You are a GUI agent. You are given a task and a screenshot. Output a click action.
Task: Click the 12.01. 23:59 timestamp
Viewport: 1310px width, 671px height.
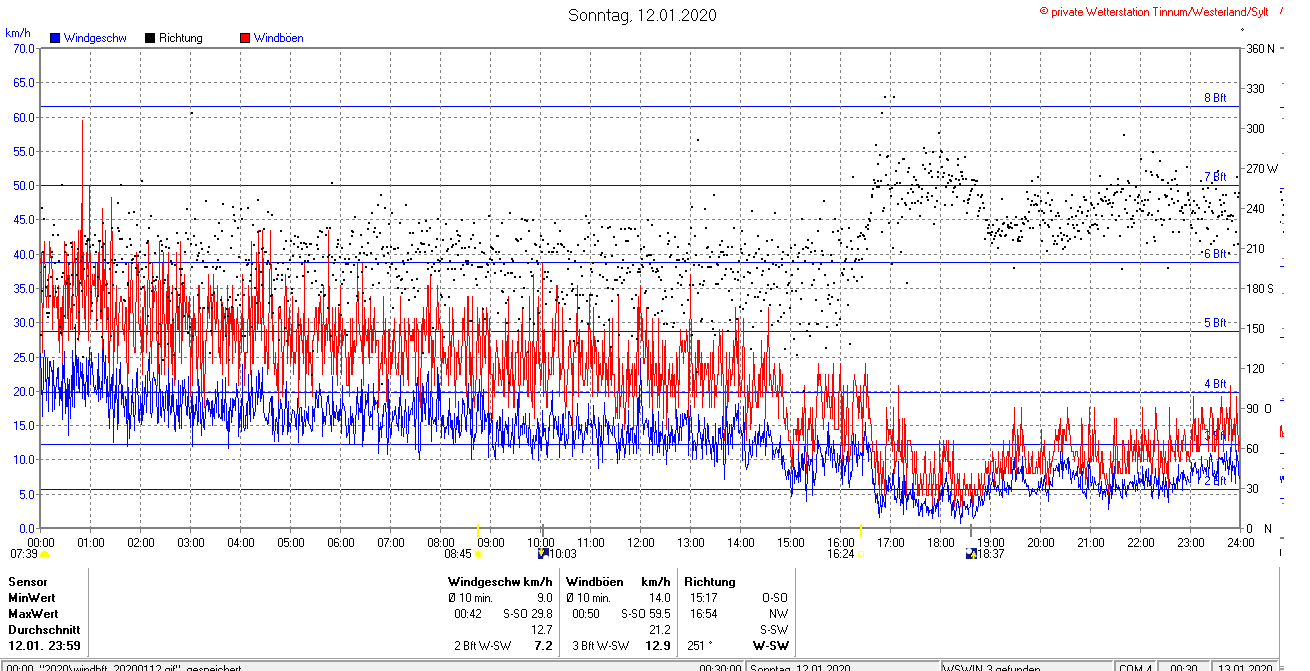(x=44, y=646)
